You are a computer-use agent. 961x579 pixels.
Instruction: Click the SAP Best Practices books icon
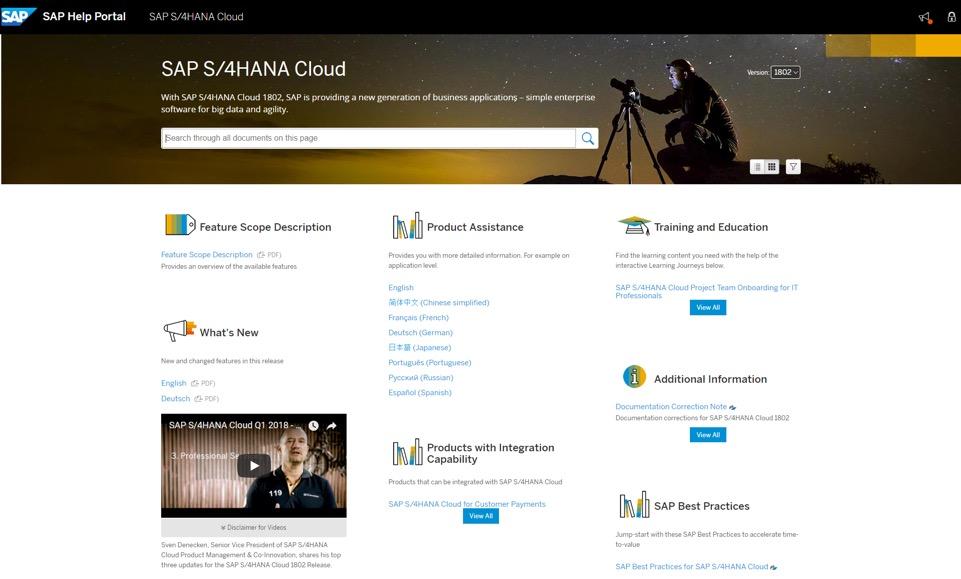point(634,505)
